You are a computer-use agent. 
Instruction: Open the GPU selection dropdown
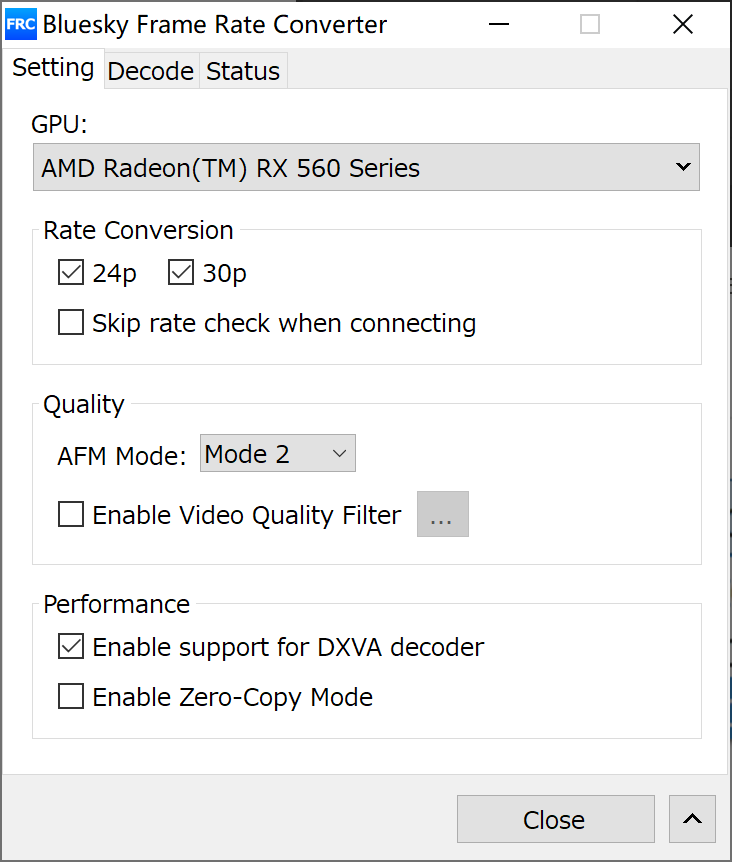(x=366, y=168)
